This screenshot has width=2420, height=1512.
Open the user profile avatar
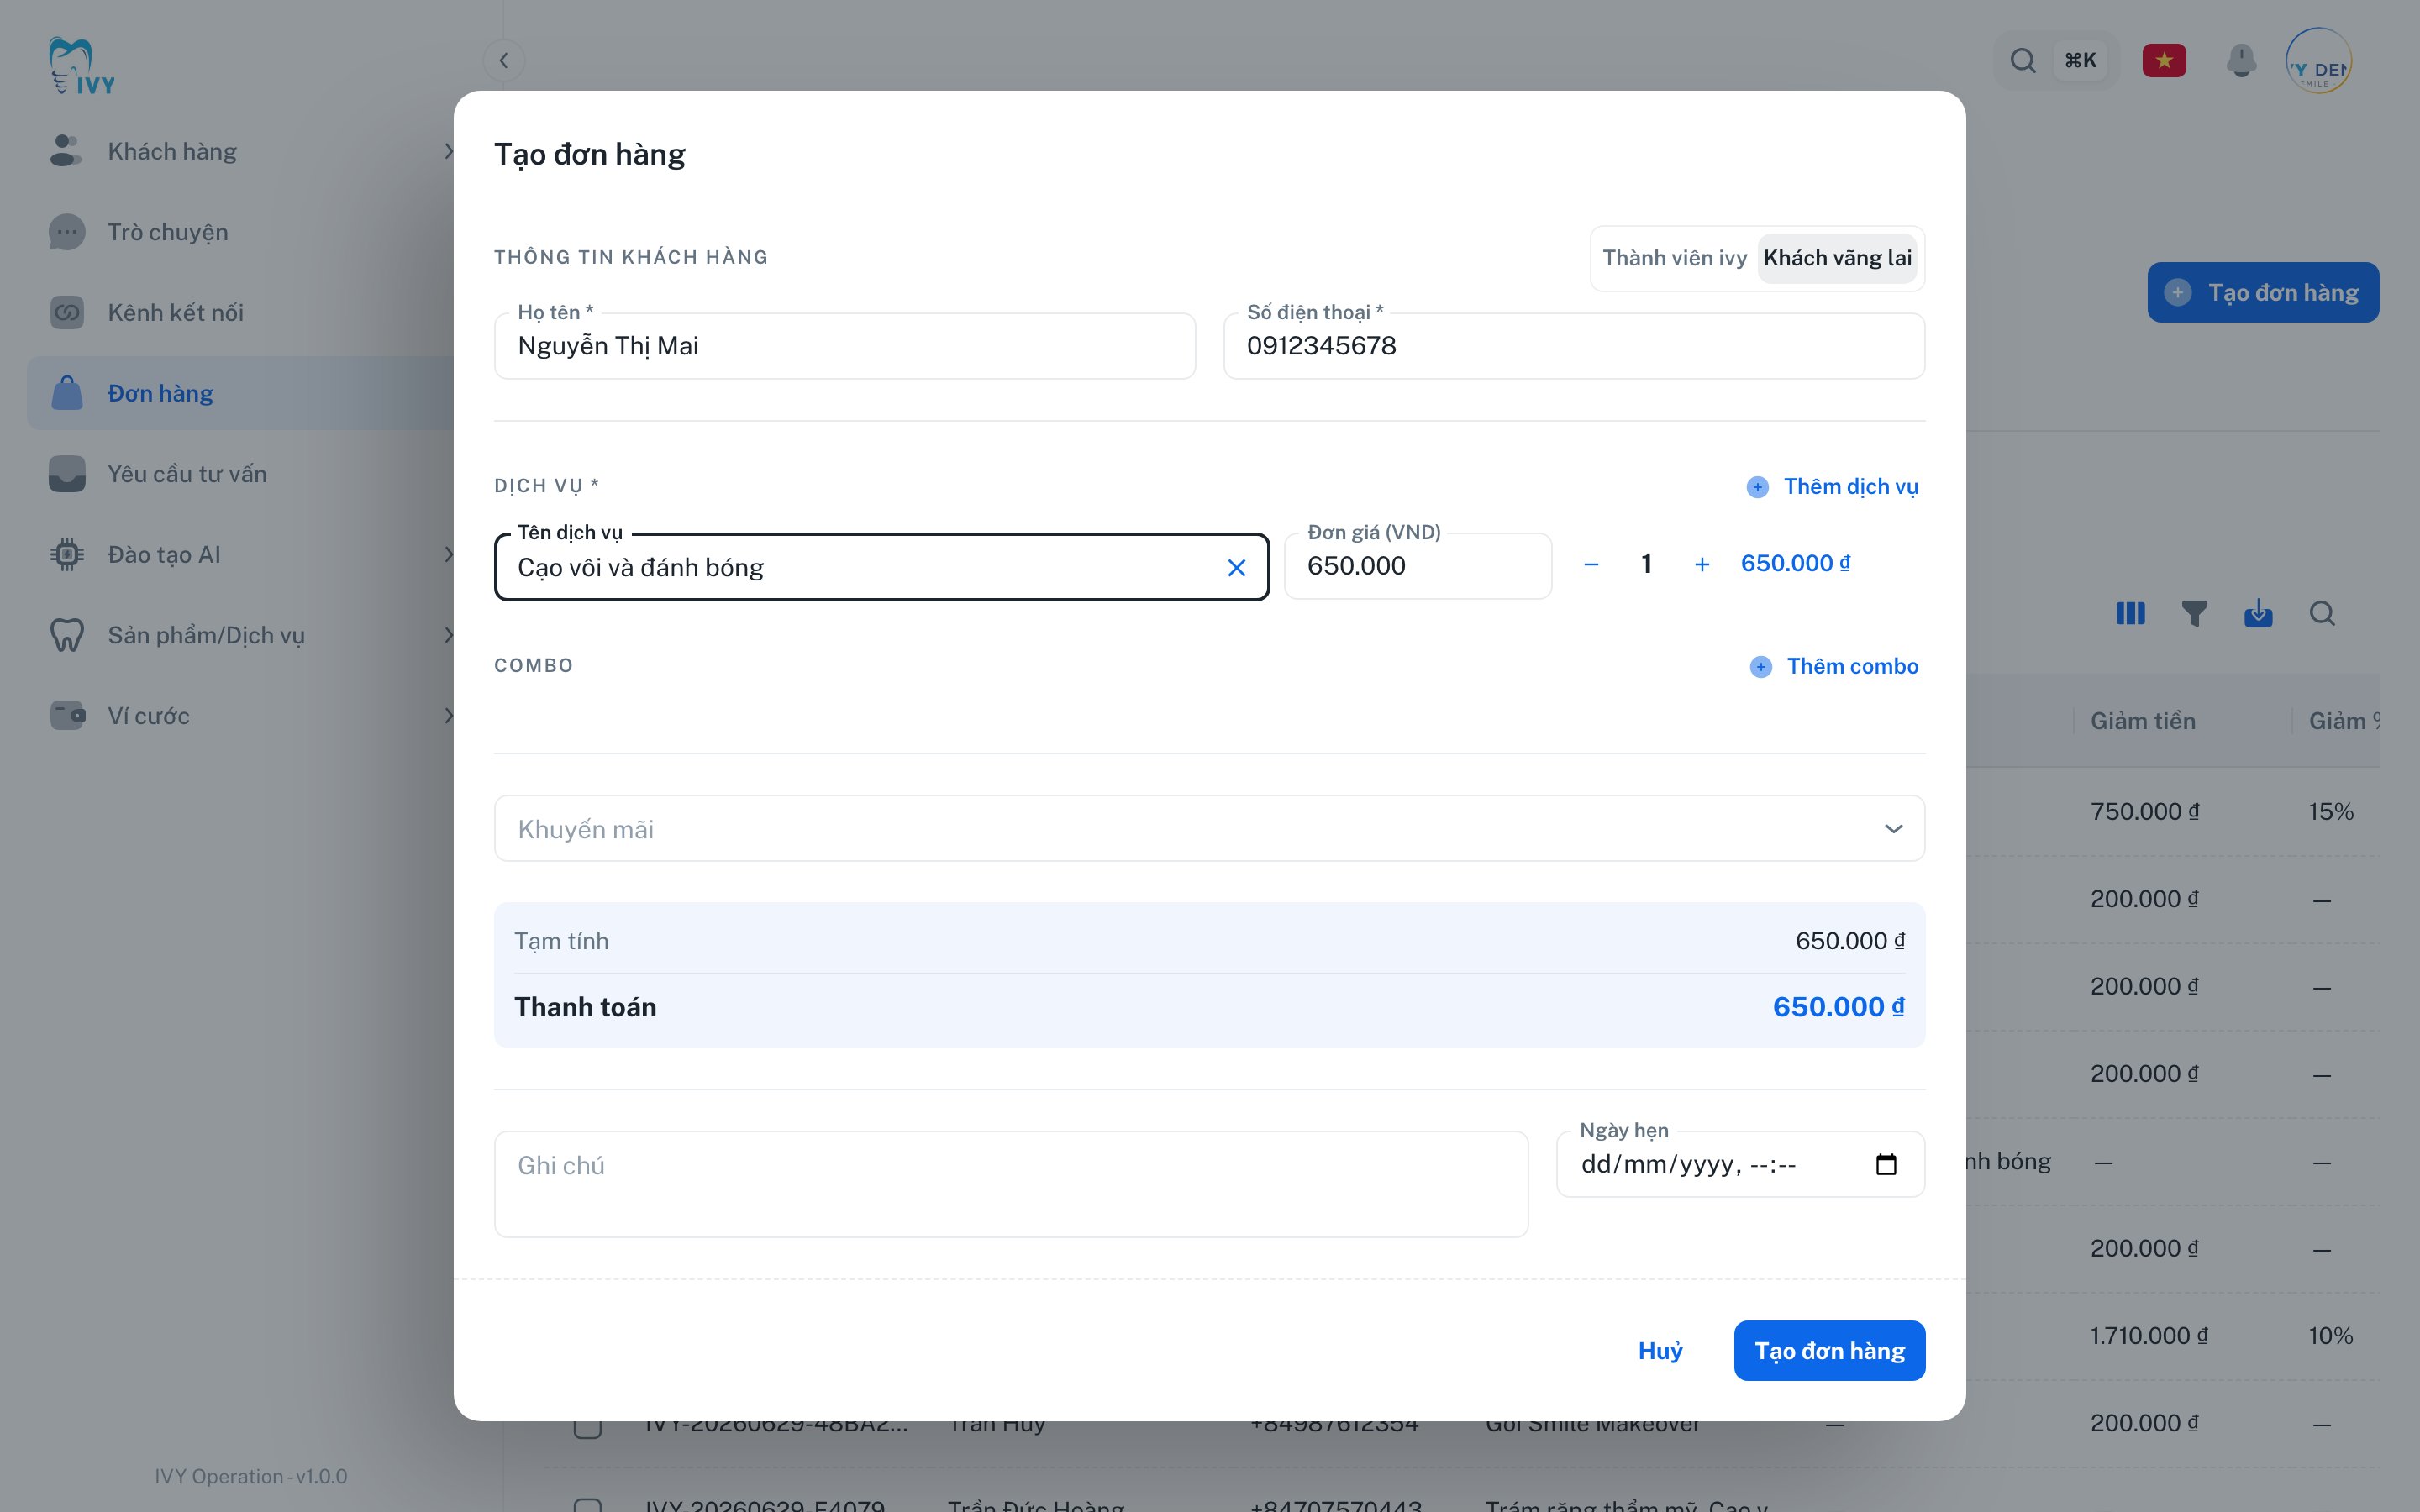pos(2318,61)
